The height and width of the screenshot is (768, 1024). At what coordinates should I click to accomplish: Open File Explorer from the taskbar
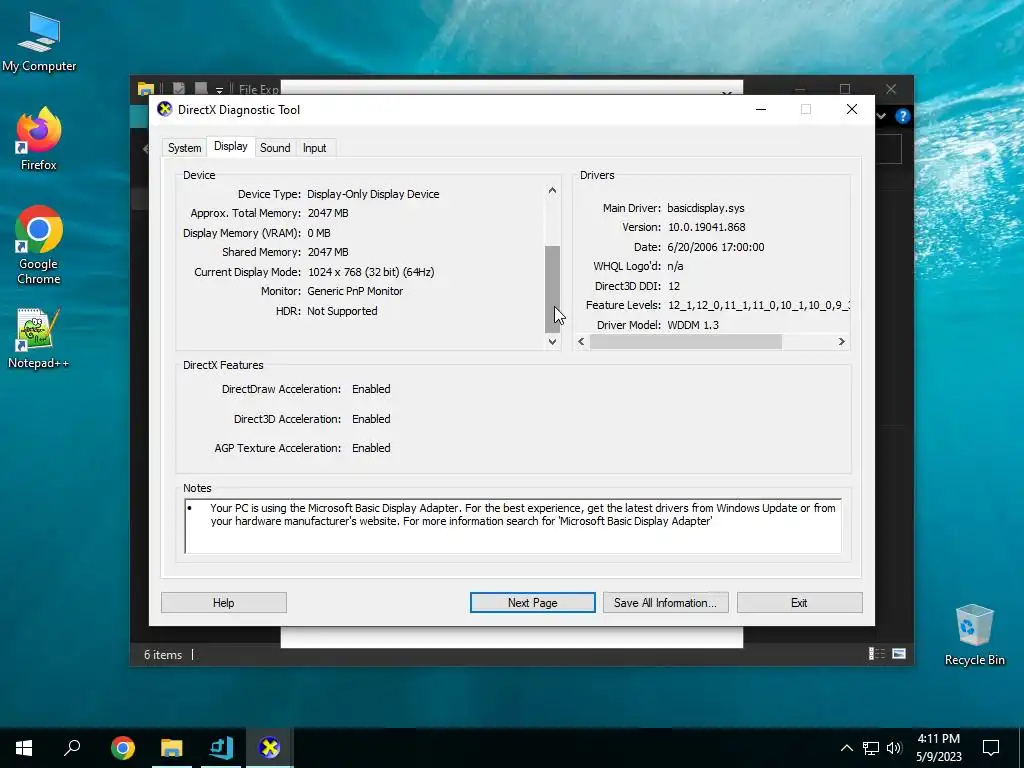pos(172,748)
